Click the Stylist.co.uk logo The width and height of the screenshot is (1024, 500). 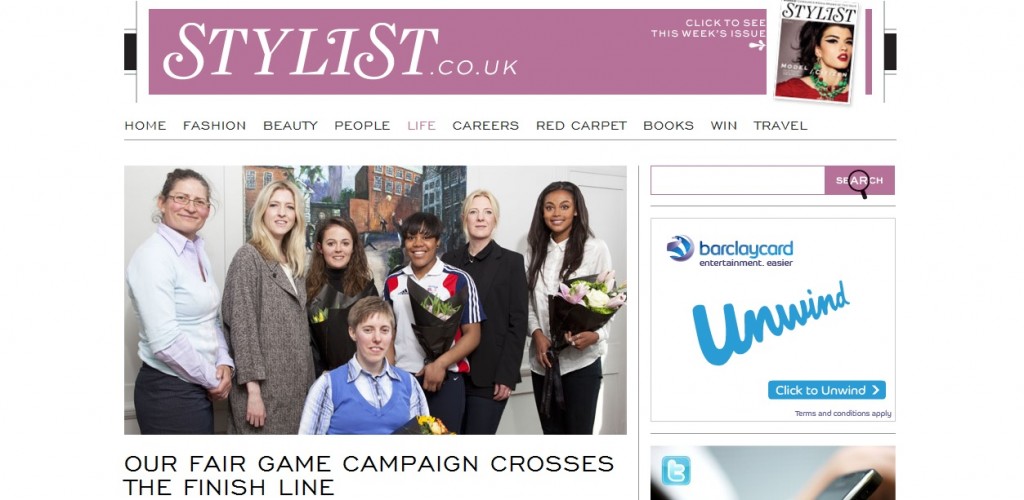tap(340, 52)
